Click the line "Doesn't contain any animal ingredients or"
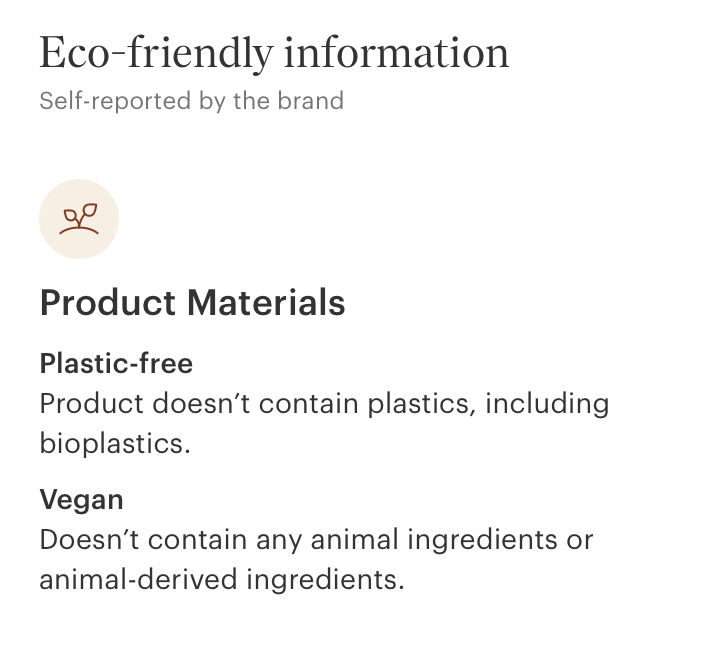Viewport: 722px width, 650px height. coord(316,540)
